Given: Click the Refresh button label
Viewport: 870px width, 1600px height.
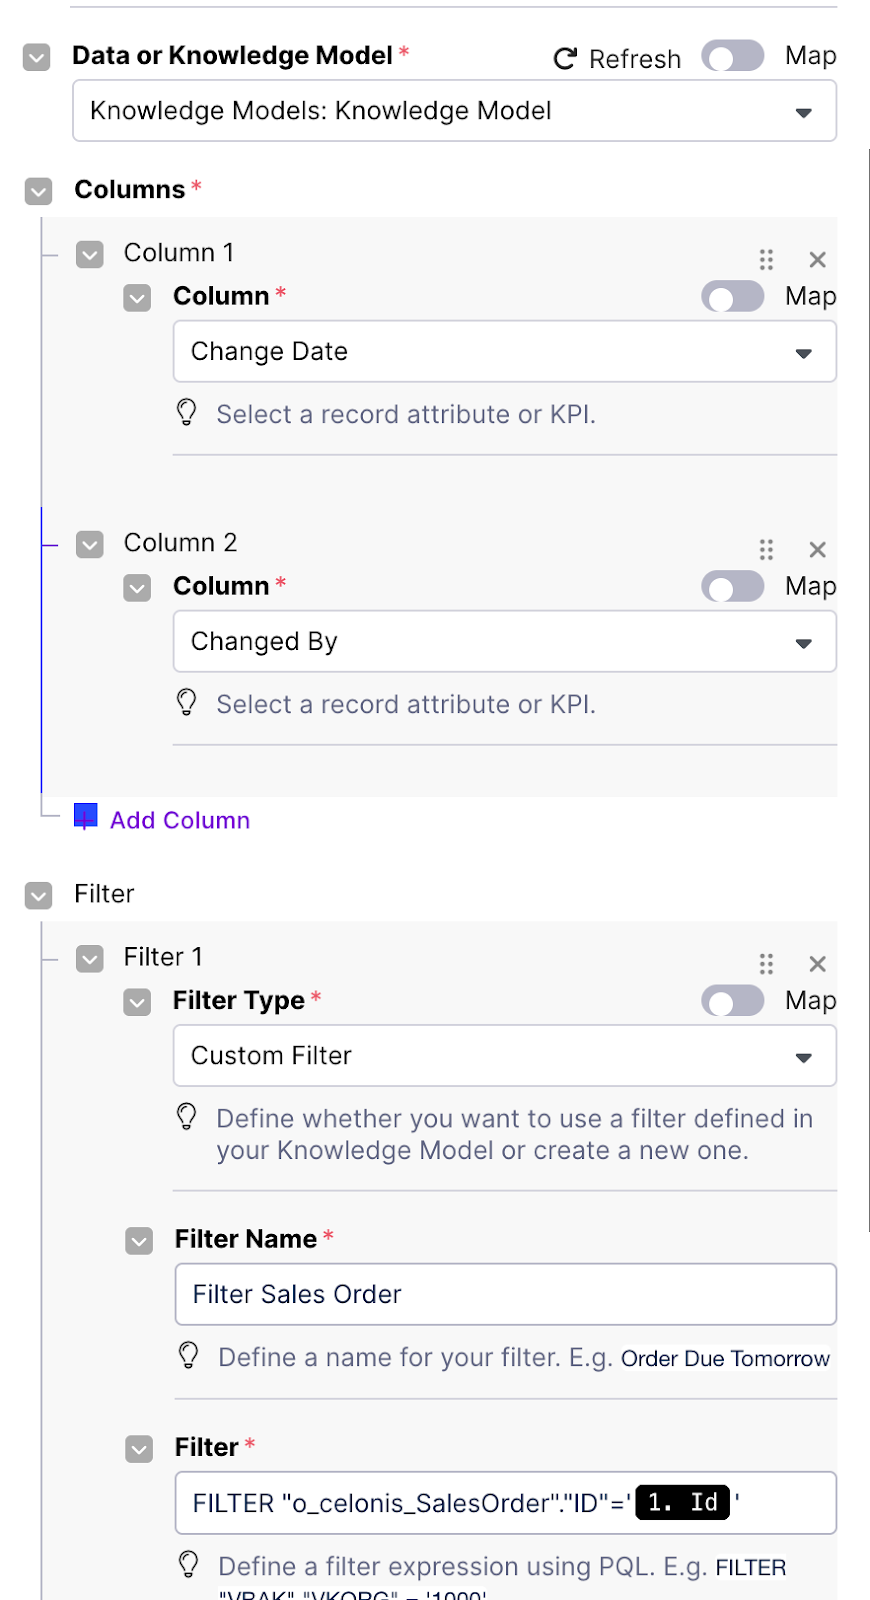Looking at the screenshot, I should coord(634,59).
